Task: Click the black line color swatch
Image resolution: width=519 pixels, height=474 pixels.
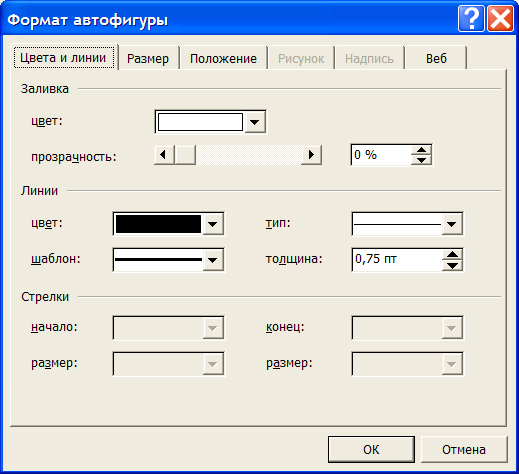Action: pos(158,224)
